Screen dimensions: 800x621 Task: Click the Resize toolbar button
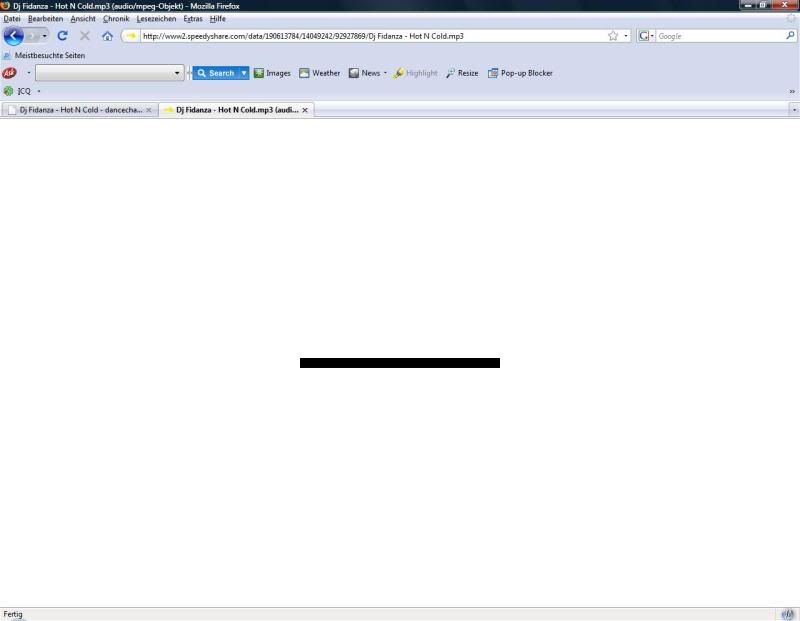click(462, 73)
